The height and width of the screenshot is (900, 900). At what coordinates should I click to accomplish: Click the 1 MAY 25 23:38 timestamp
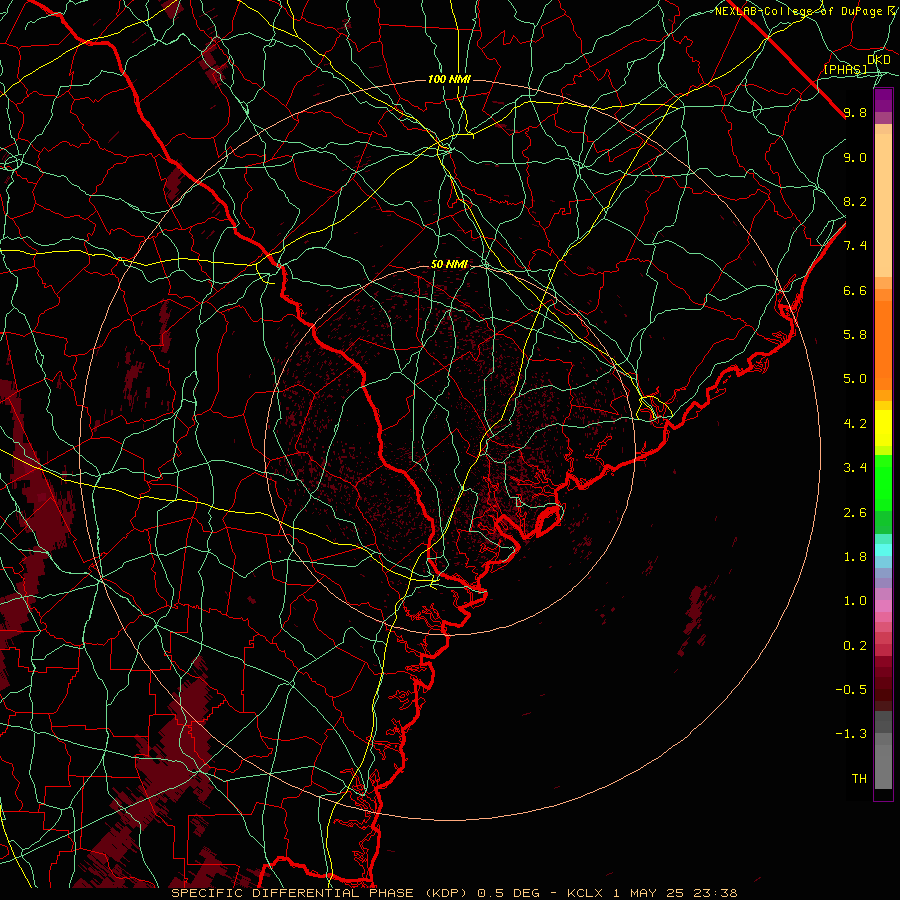pos(676,893)
